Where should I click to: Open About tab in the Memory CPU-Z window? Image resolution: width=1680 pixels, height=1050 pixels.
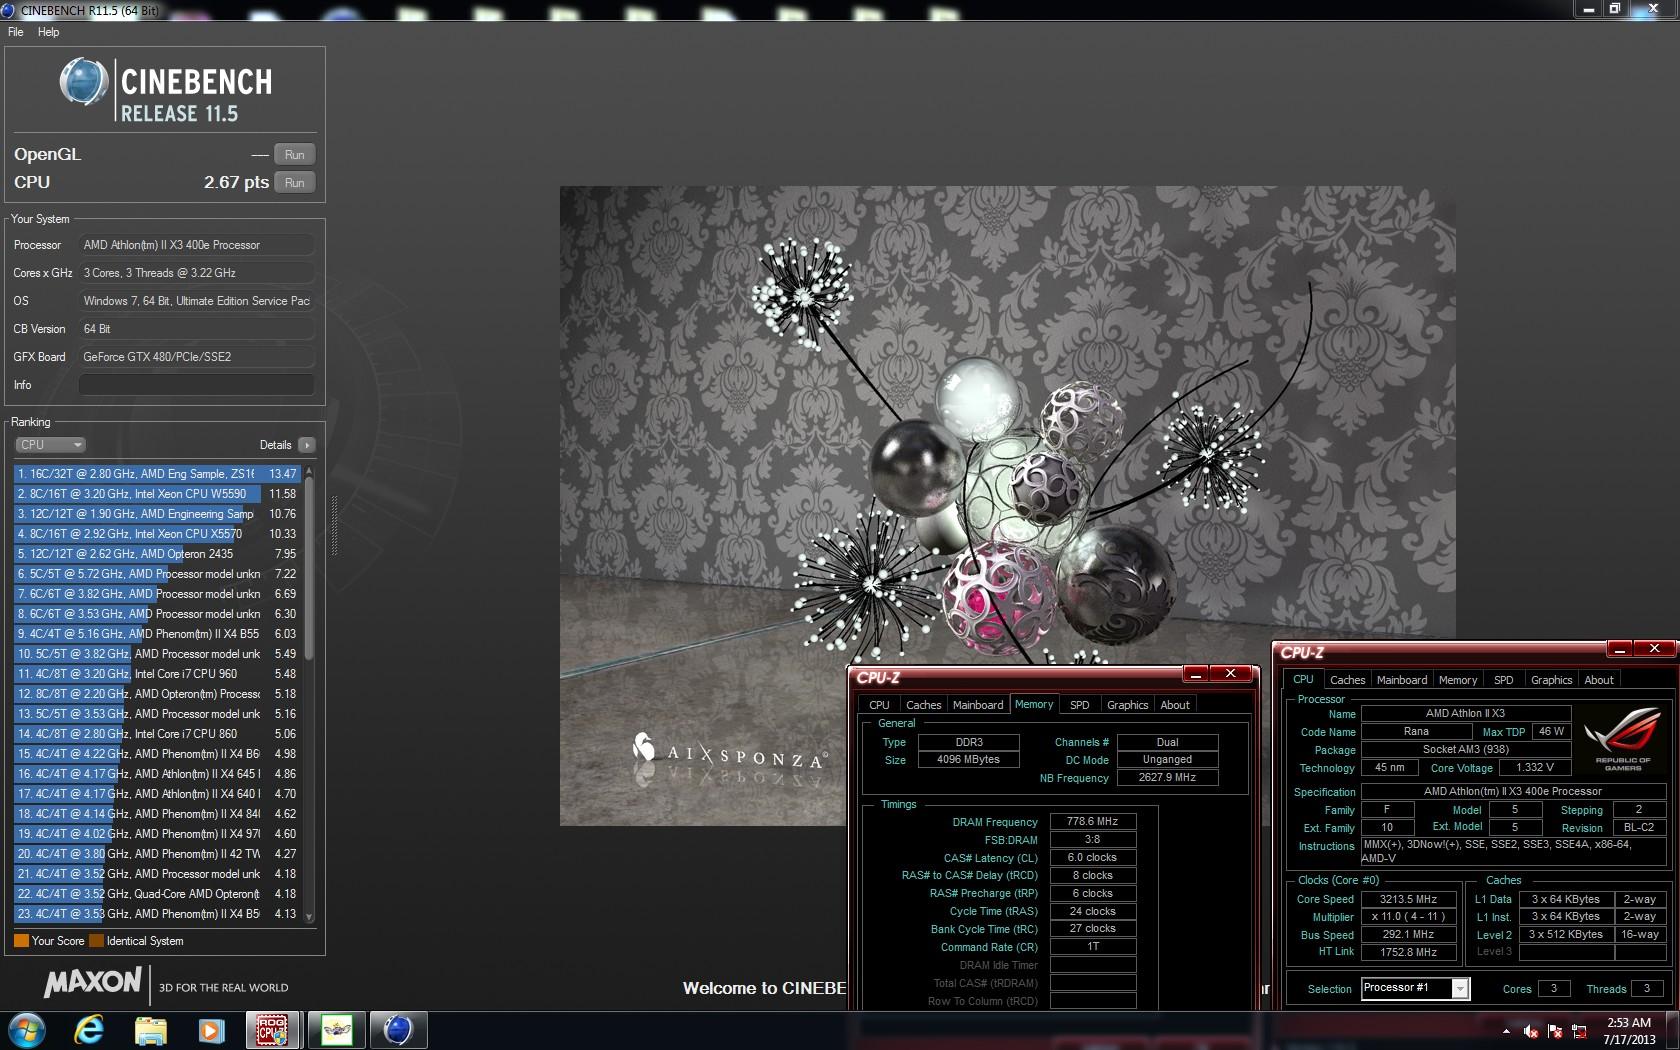click(1175, 705)
